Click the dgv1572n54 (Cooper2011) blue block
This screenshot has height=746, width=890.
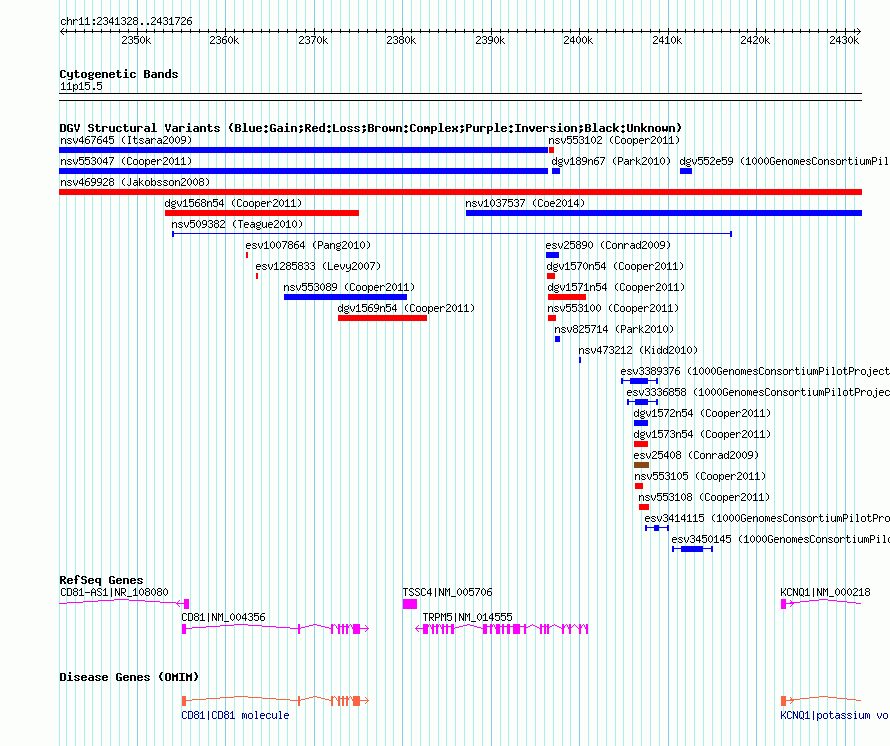(641, 423)
